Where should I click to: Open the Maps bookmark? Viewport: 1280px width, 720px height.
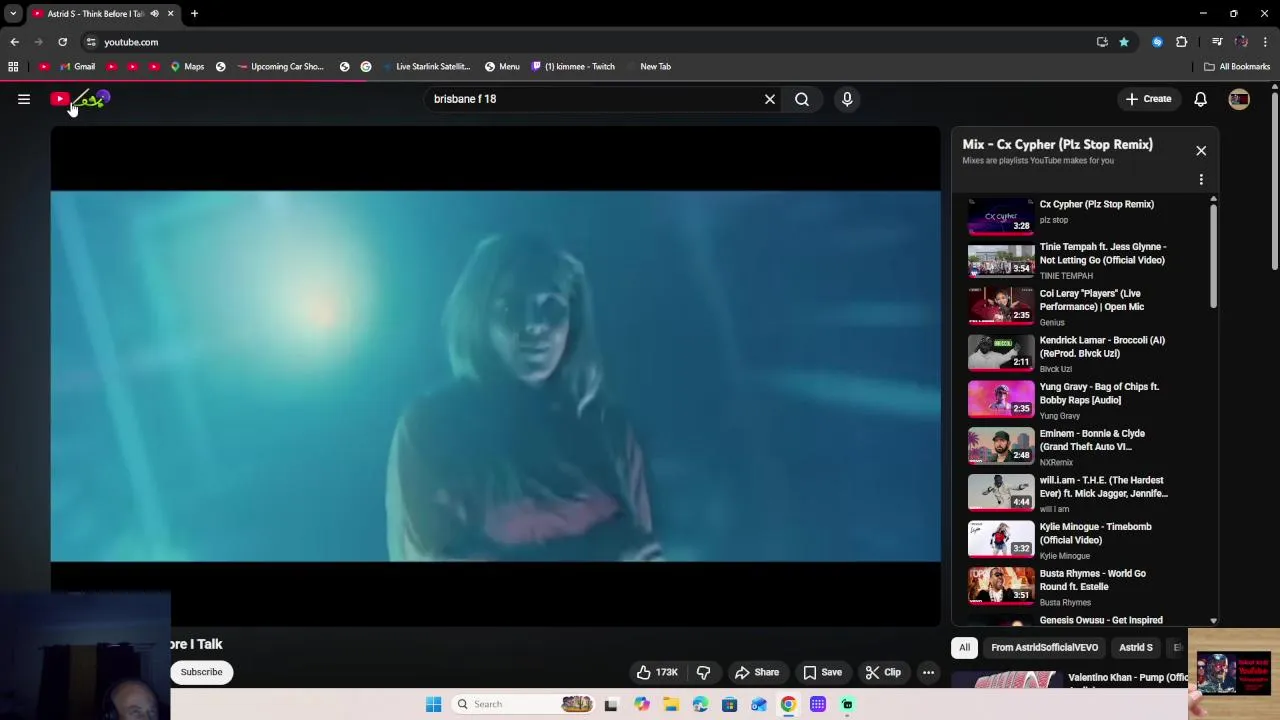[187, 66]
